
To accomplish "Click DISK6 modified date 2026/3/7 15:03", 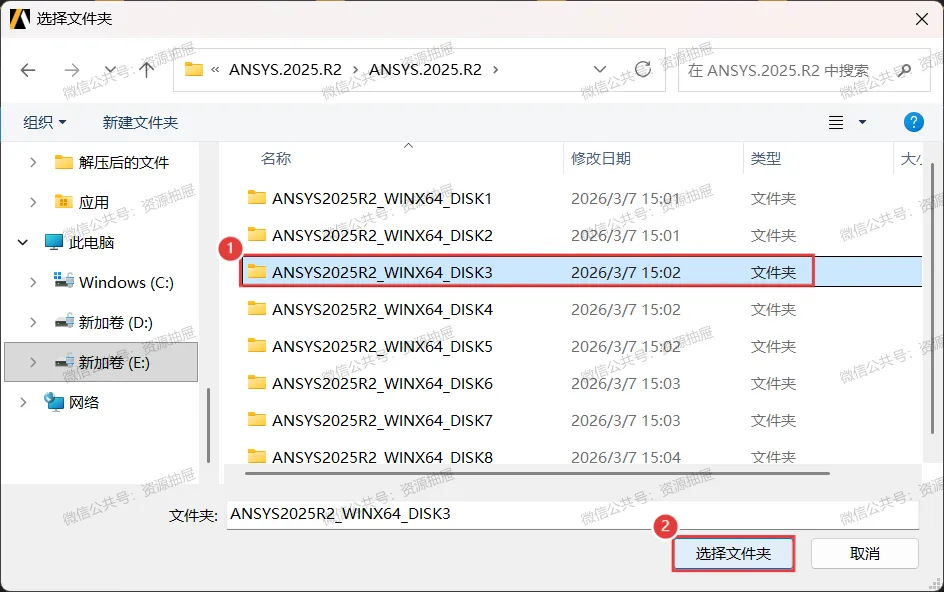I will (x=626, y=384).
